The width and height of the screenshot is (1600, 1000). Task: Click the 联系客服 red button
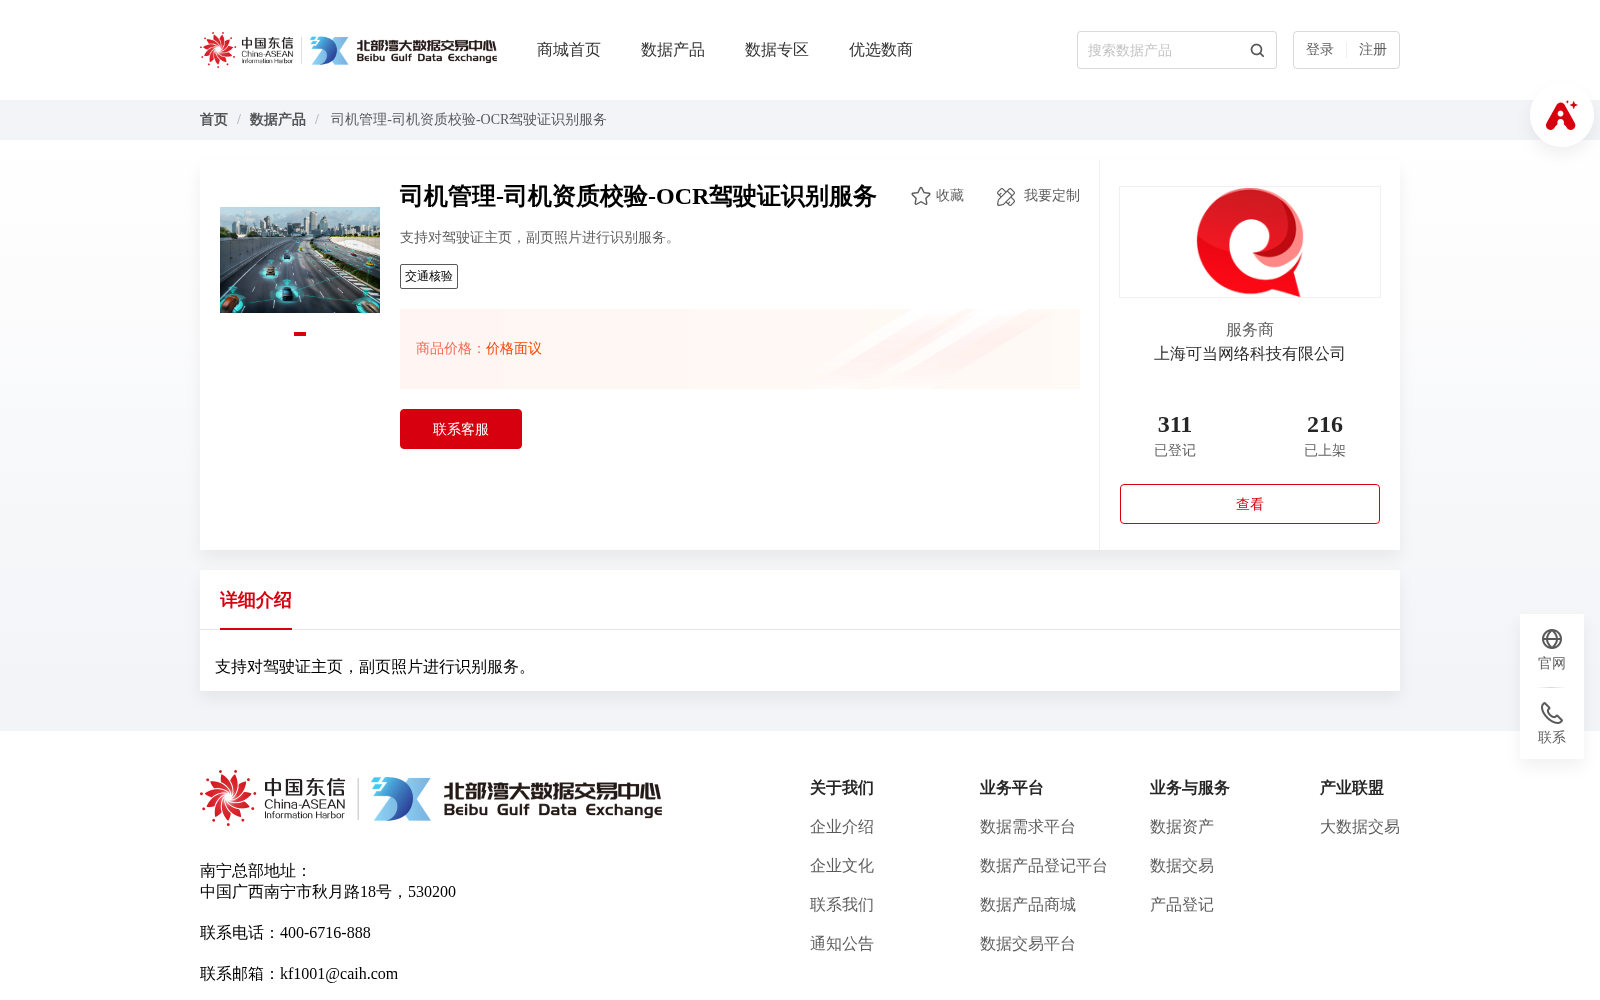coord(461,429)
